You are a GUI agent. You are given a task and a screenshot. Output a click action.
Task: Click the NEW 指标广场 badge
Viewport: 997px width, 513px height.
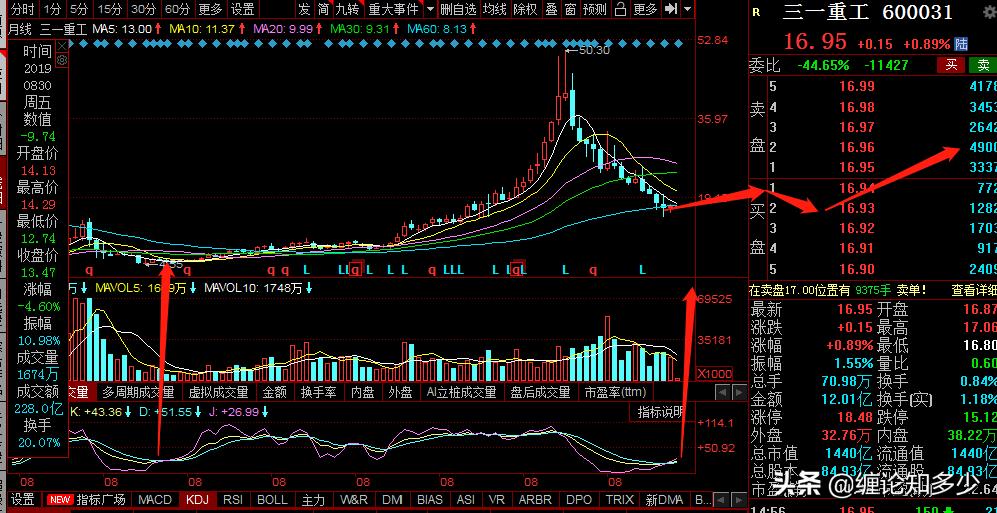60,500
